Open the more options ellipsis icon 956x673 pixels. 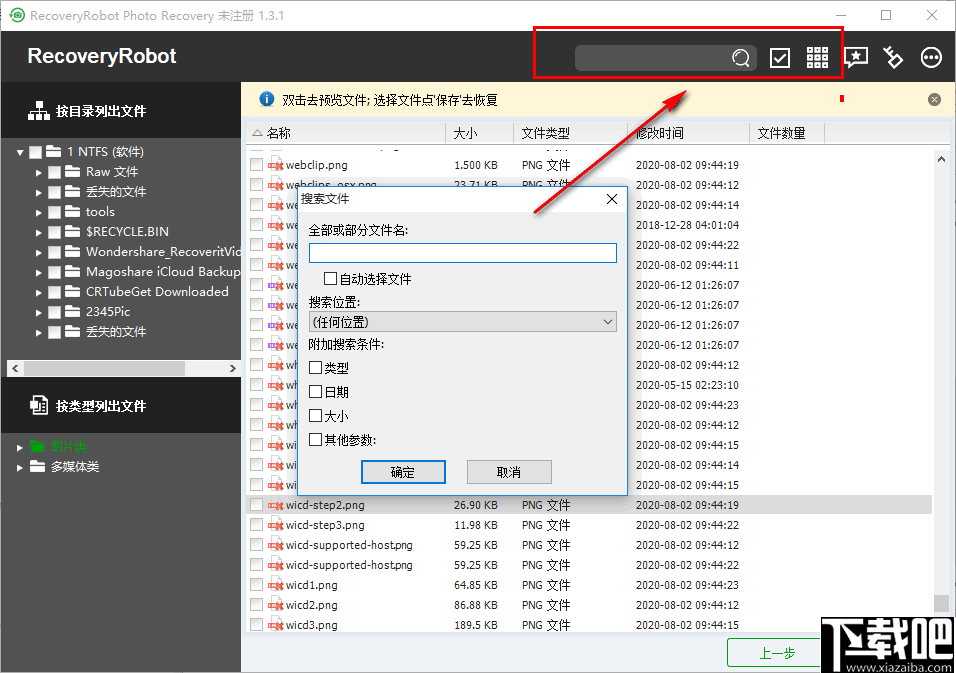pyautogui.click(x=931, y=58)
